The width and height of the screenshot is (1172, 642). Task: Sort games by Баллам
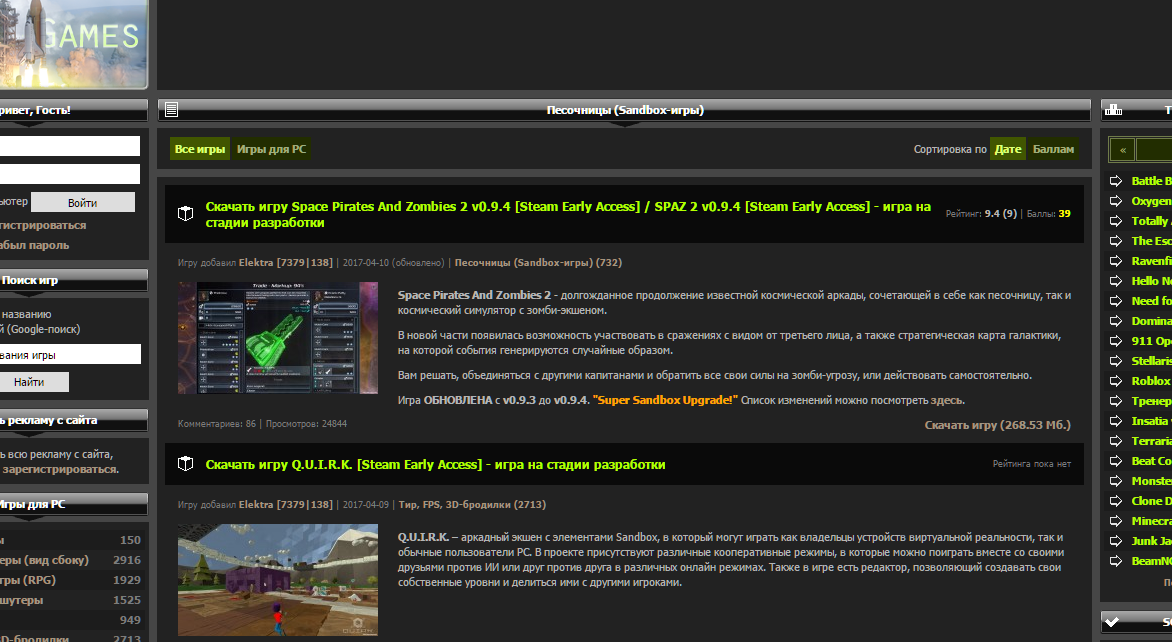coord(1053,149)
